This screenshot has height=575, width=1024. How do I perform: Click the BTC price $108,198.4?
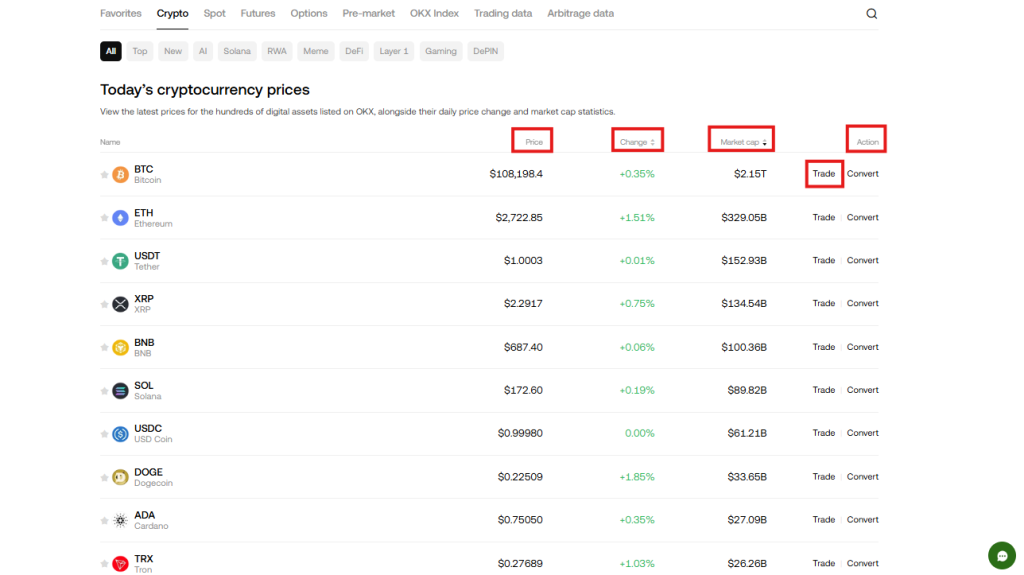516,174
